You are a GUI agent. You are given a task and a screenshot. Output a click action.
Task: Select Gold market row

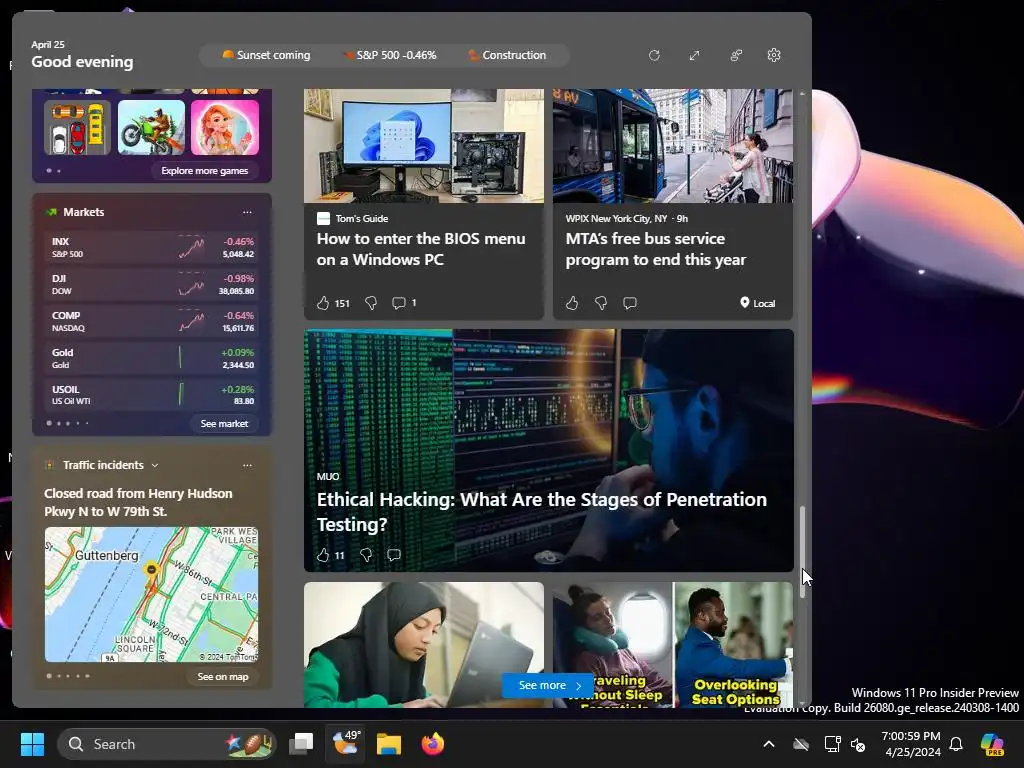tap(152, 359)
